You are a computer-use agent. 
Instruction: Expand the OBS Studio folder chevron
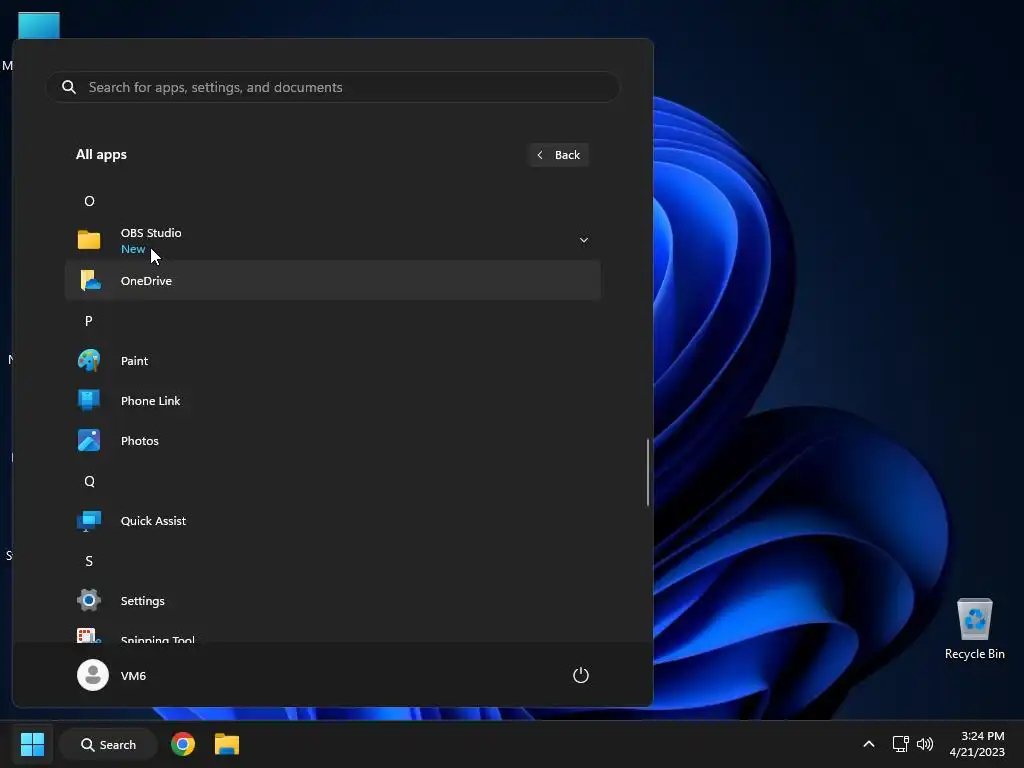click(x=584, y=240)
